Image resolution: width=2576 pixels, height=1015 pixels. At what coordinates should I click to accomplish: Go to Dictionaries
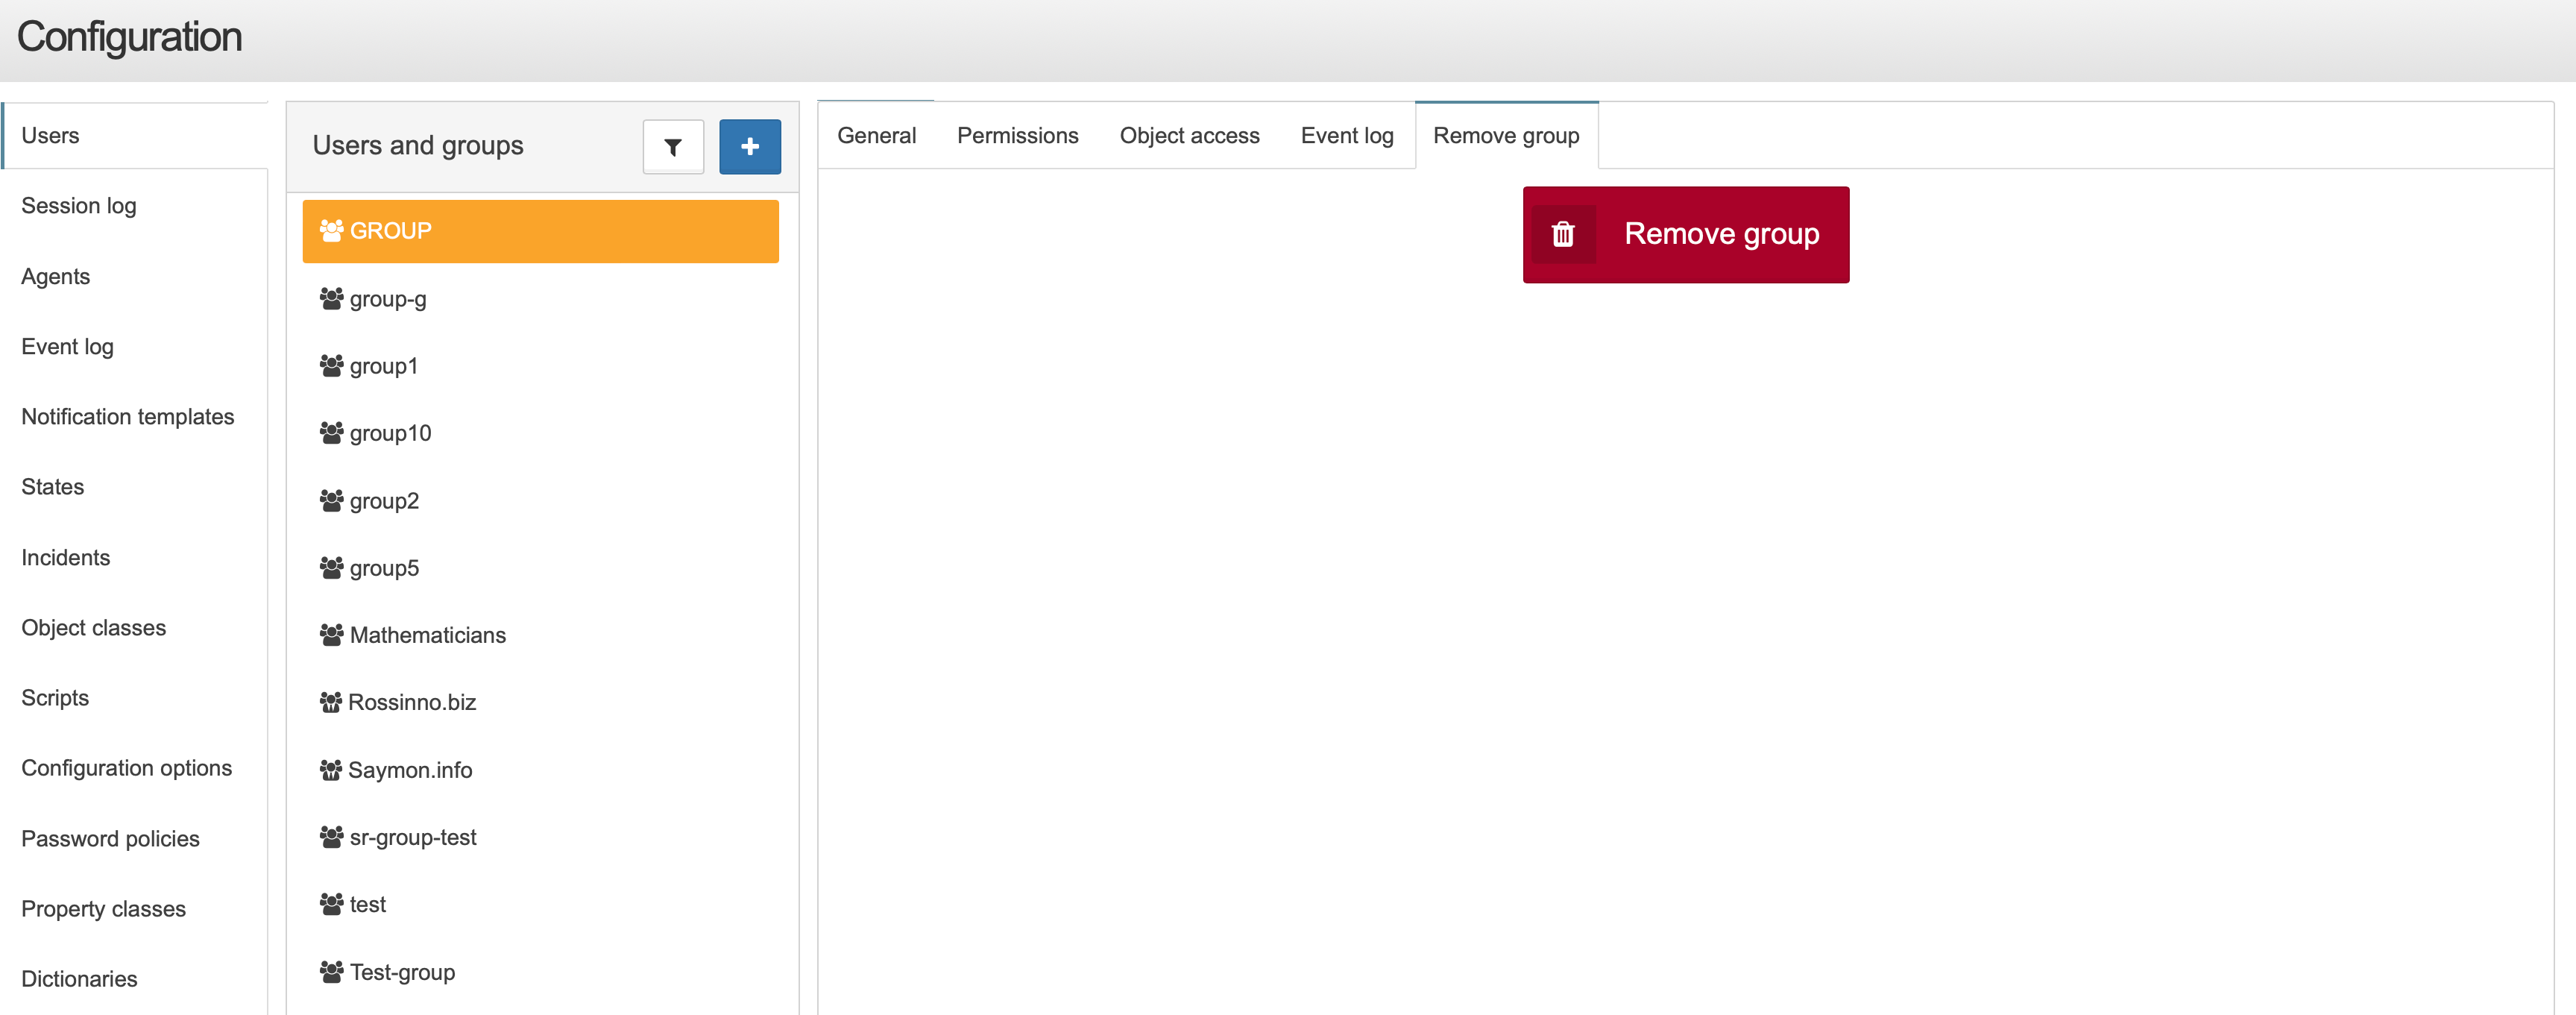tap(80, 979)
